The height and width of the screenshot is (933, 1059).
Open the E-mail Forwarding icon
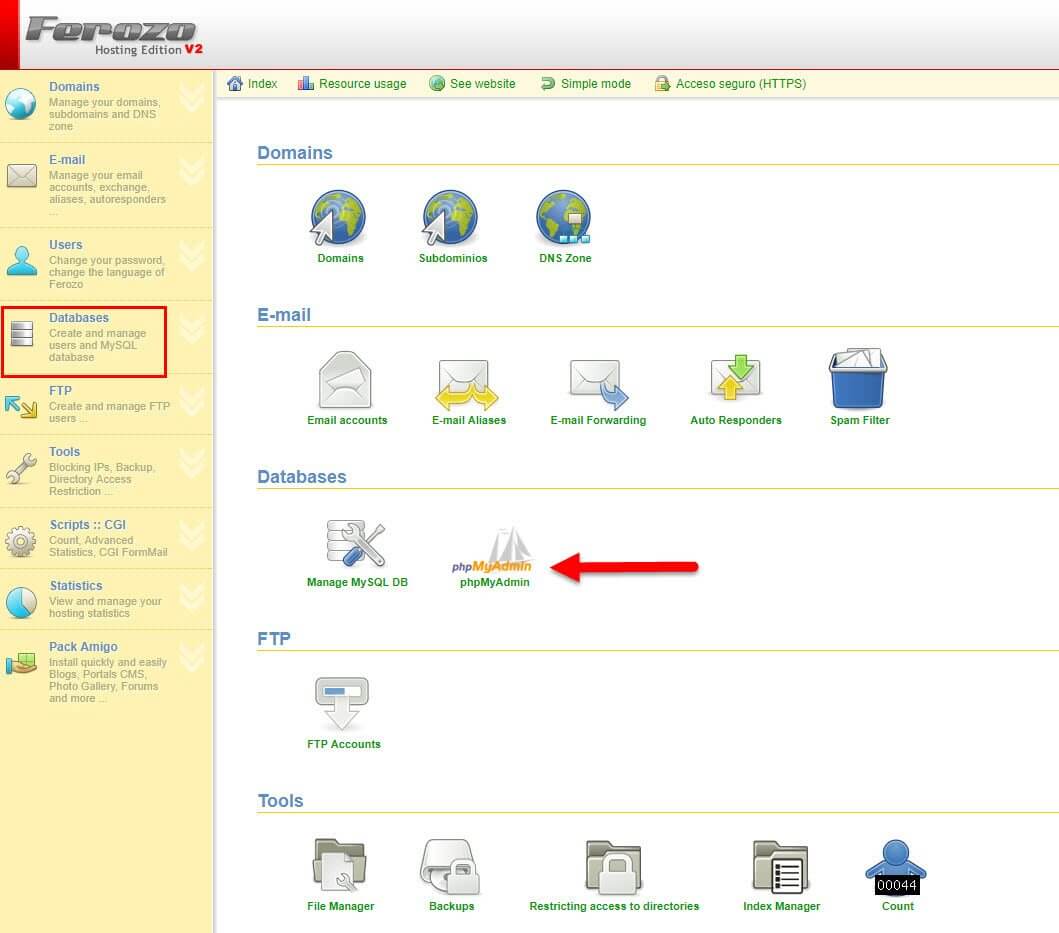coord(598,384)
